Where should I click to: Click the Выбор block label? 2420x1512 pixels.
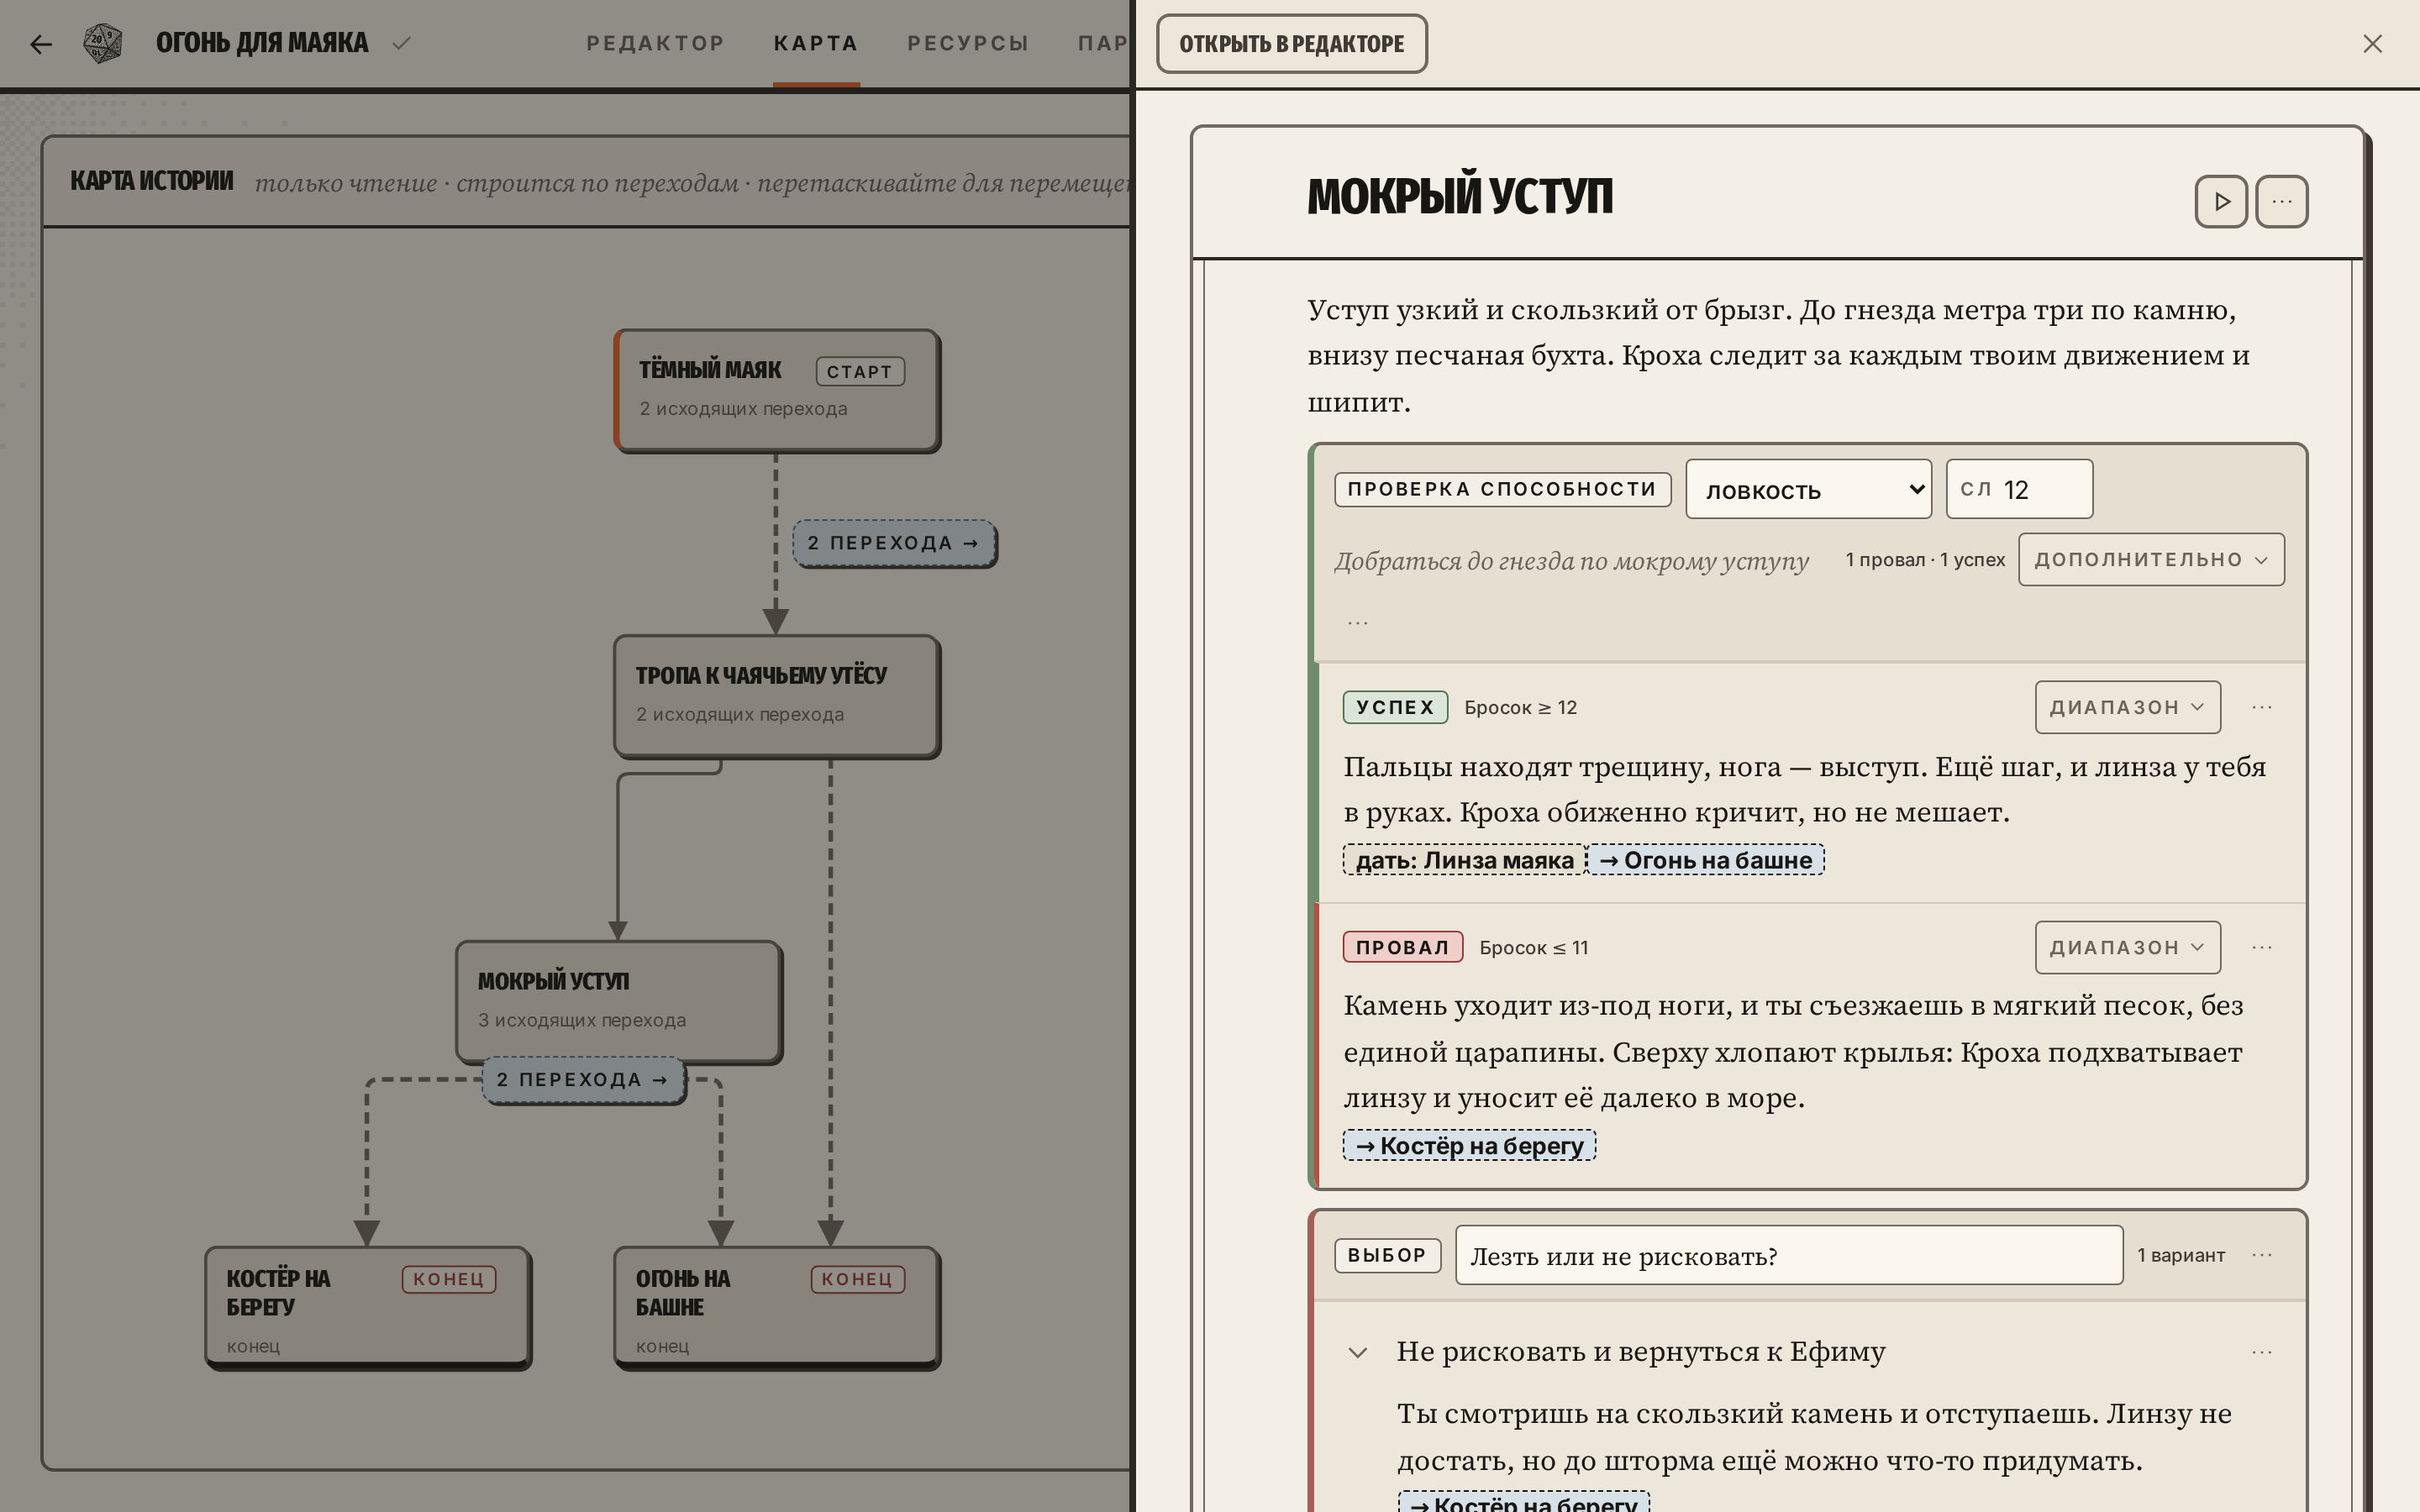click(1387, 1255)
